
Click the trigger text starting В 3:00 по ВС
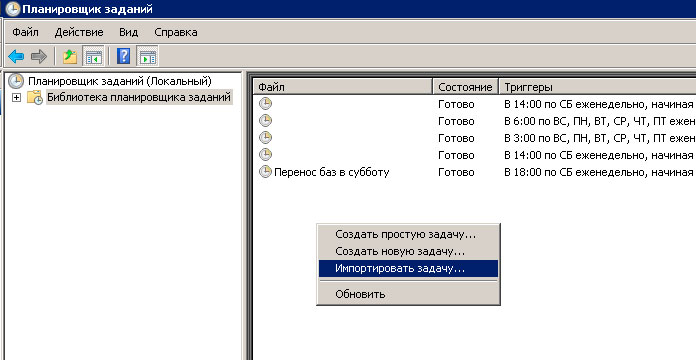pos(600,138)
